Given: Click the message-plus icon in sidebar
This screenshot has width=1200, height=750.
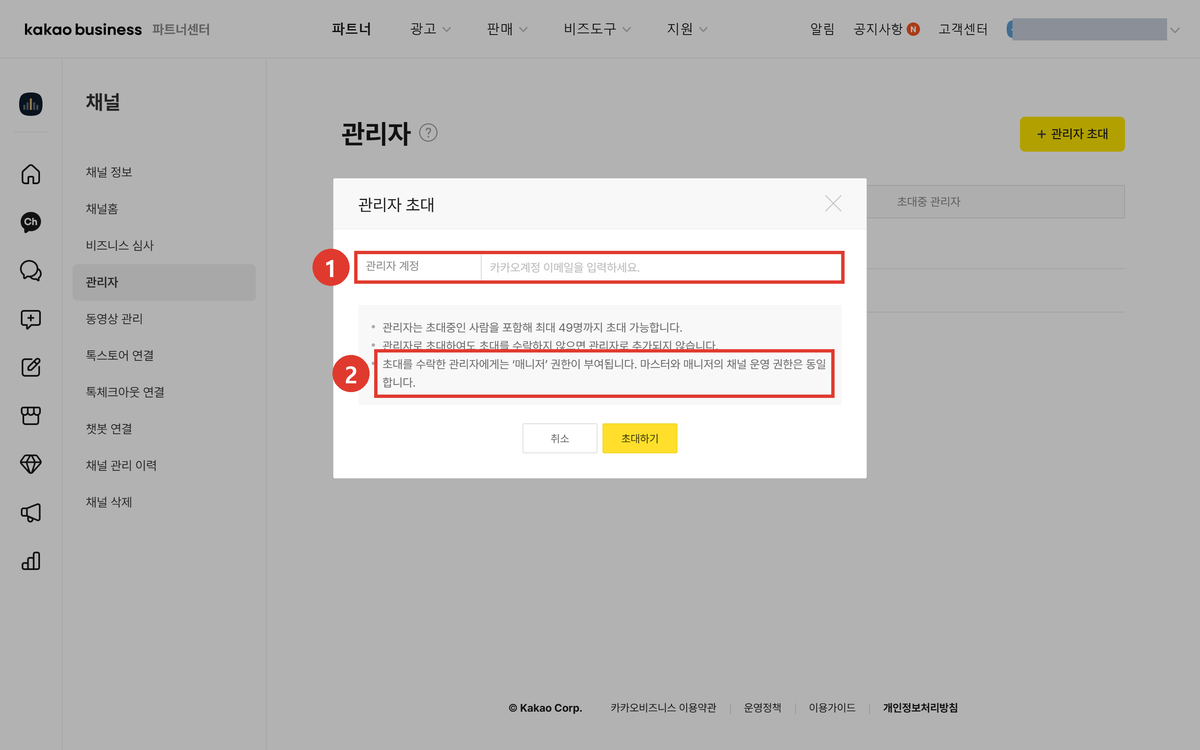Looking at the screenshot, I should pos(31,319).
